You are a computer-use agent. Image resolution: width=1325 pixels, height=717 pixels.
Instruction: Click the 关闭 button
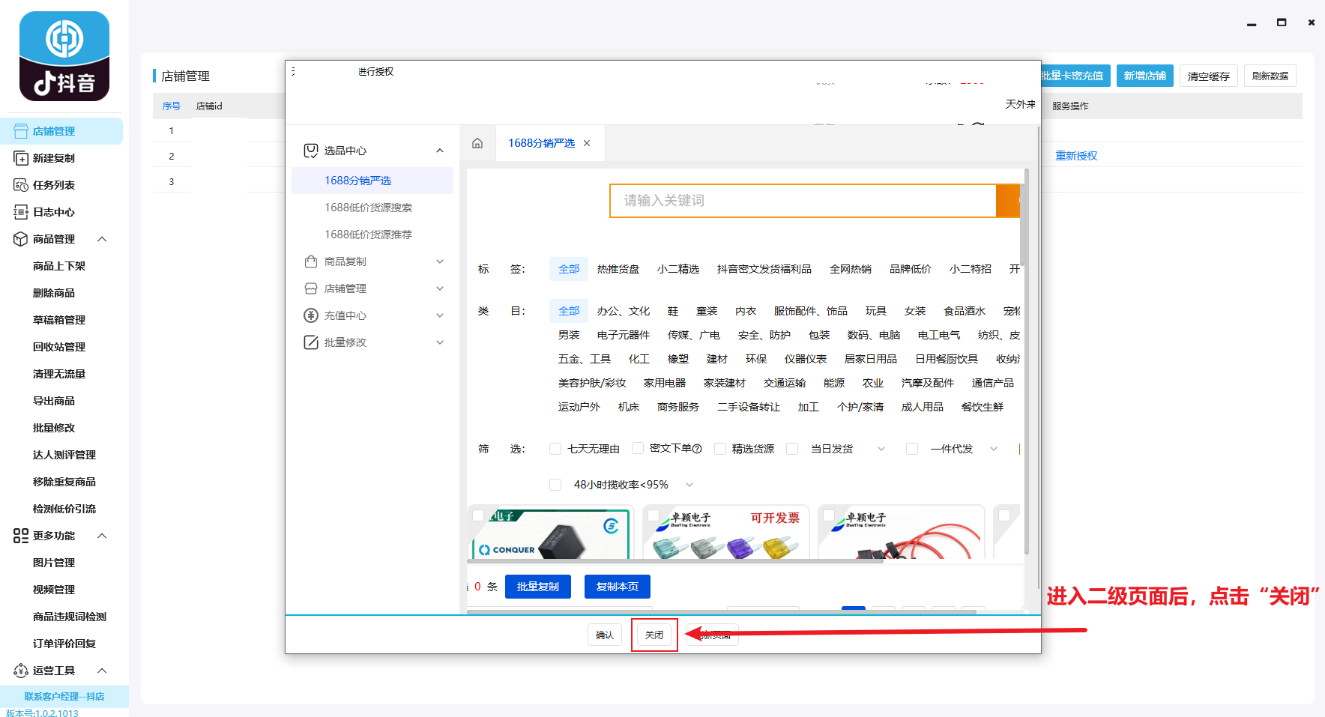coord(654,635)
